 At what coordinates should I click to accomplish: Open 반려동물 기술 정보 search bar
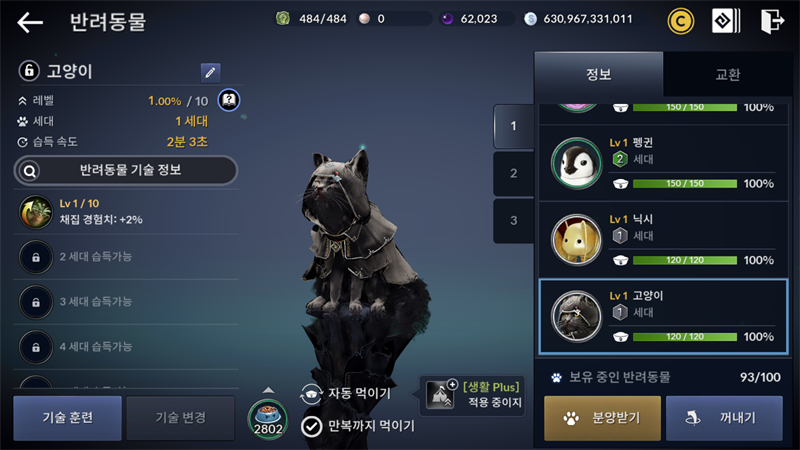point(126,170)
